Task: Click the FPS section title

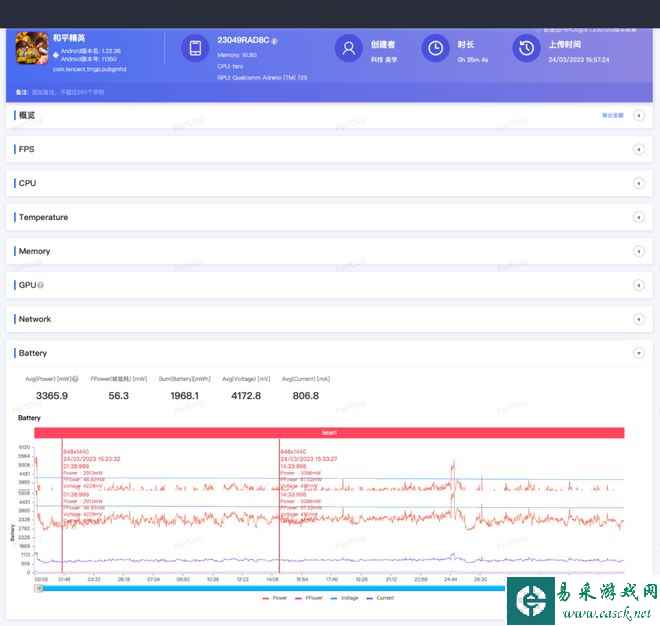Action: pyautogui.click(x=27, y=149)
